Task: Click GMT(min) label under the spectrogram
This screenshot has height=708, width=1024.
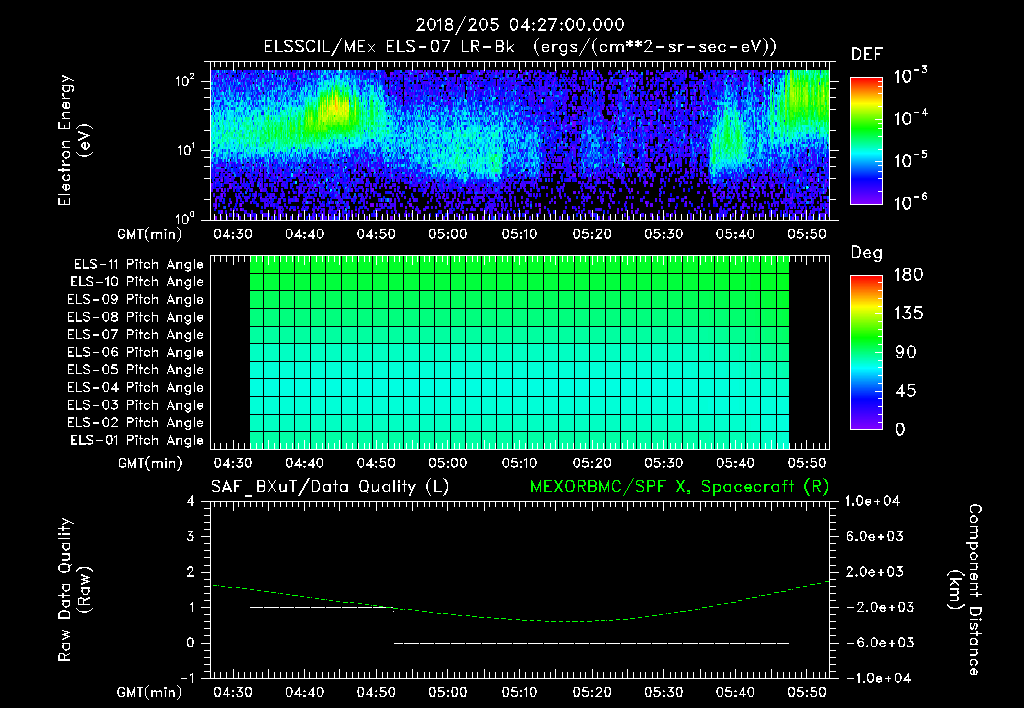Action: click(149, 234)
